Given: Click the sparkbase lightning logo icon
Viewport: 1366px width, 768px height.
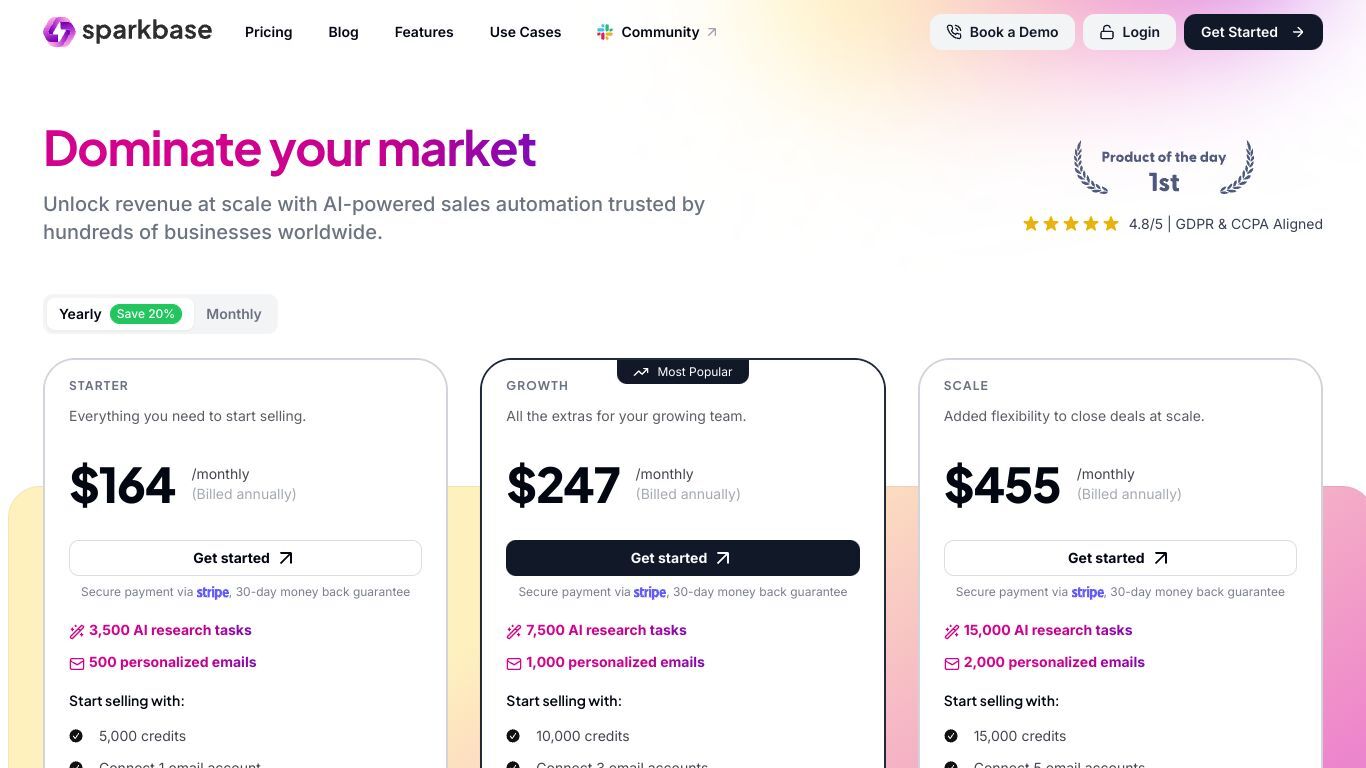Looking at the screenshot, I should click(59, 32).
